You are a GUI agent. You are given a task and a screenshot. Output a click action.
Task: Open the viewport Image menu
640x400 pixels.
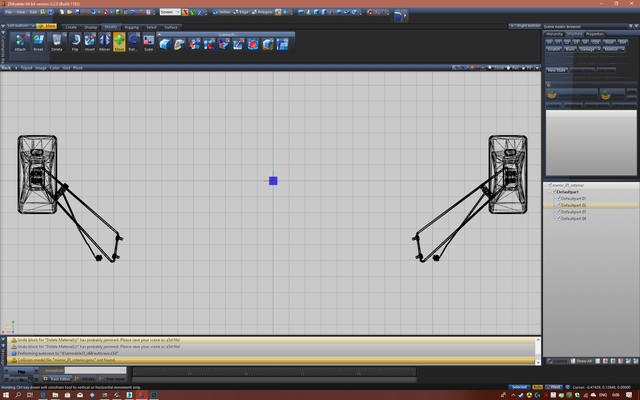click(x=41, y=68)
